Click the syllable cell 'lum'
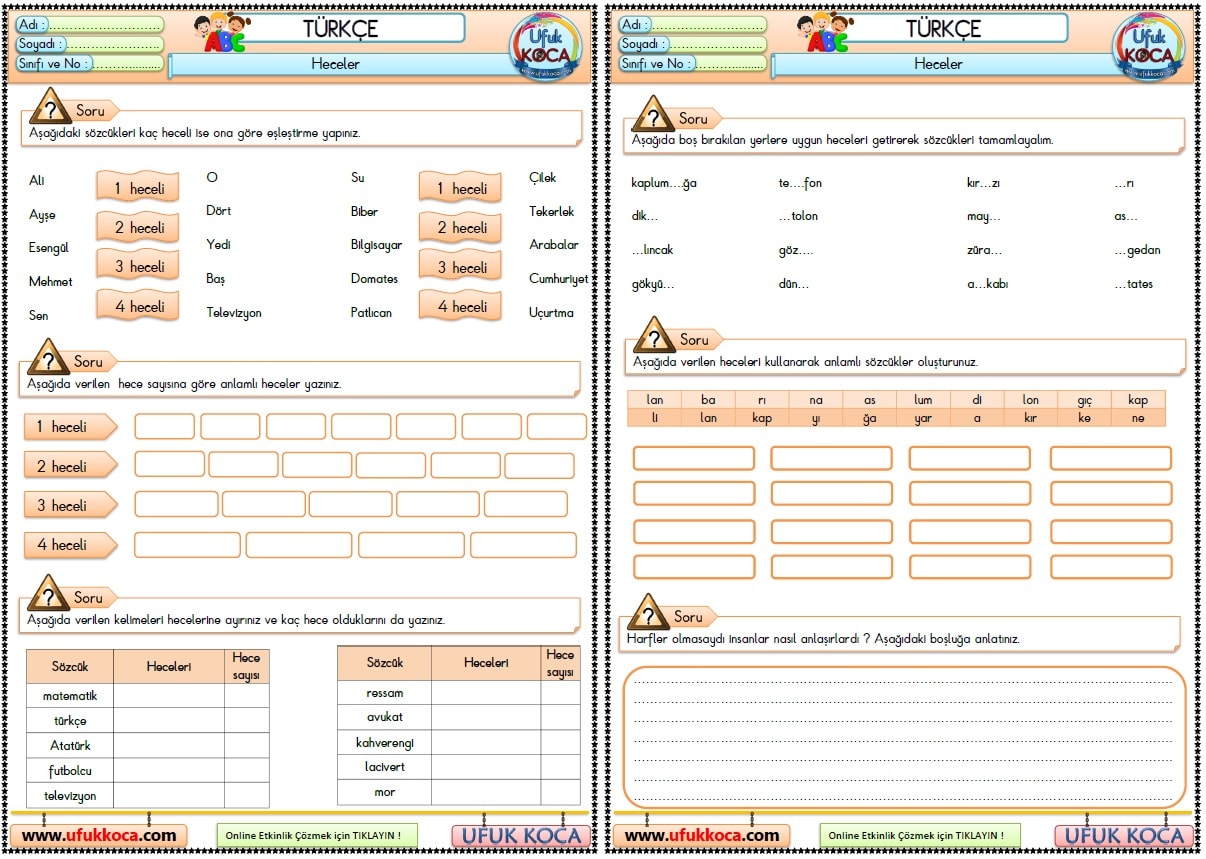 point(923,399)
